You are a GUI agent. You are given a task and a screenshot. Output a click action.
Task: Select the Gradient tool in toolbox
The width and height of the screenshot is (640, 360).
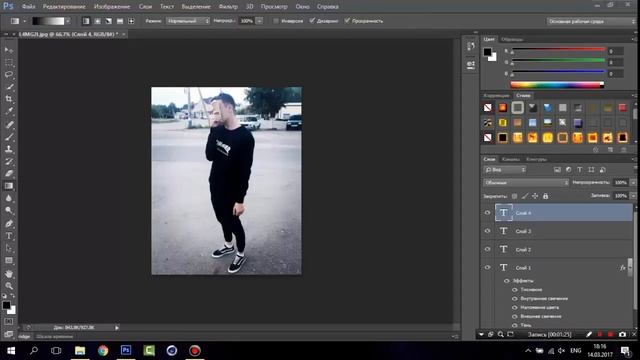pyautogui.click(x=9, y=186)
